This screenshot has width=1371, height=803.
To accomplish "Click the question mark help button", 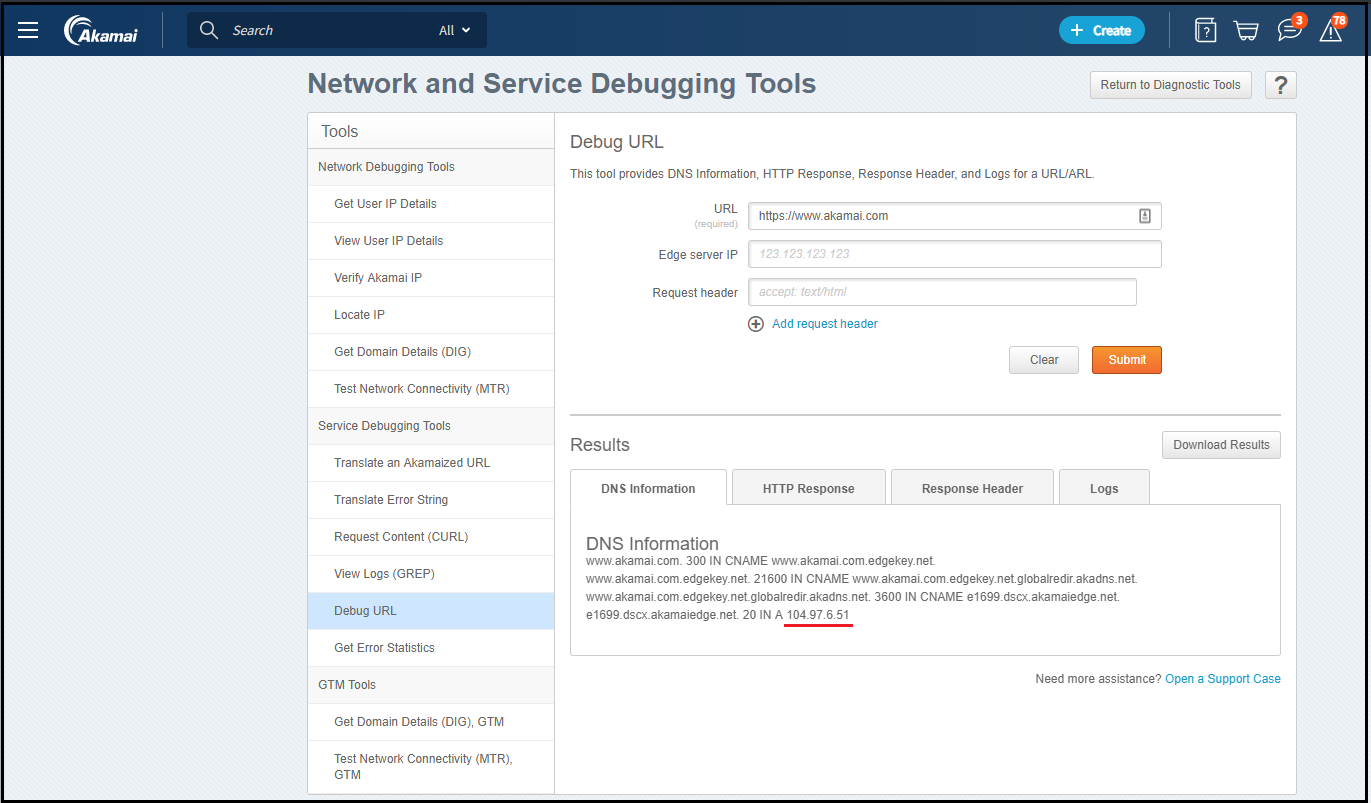I will pos(1280,85).
